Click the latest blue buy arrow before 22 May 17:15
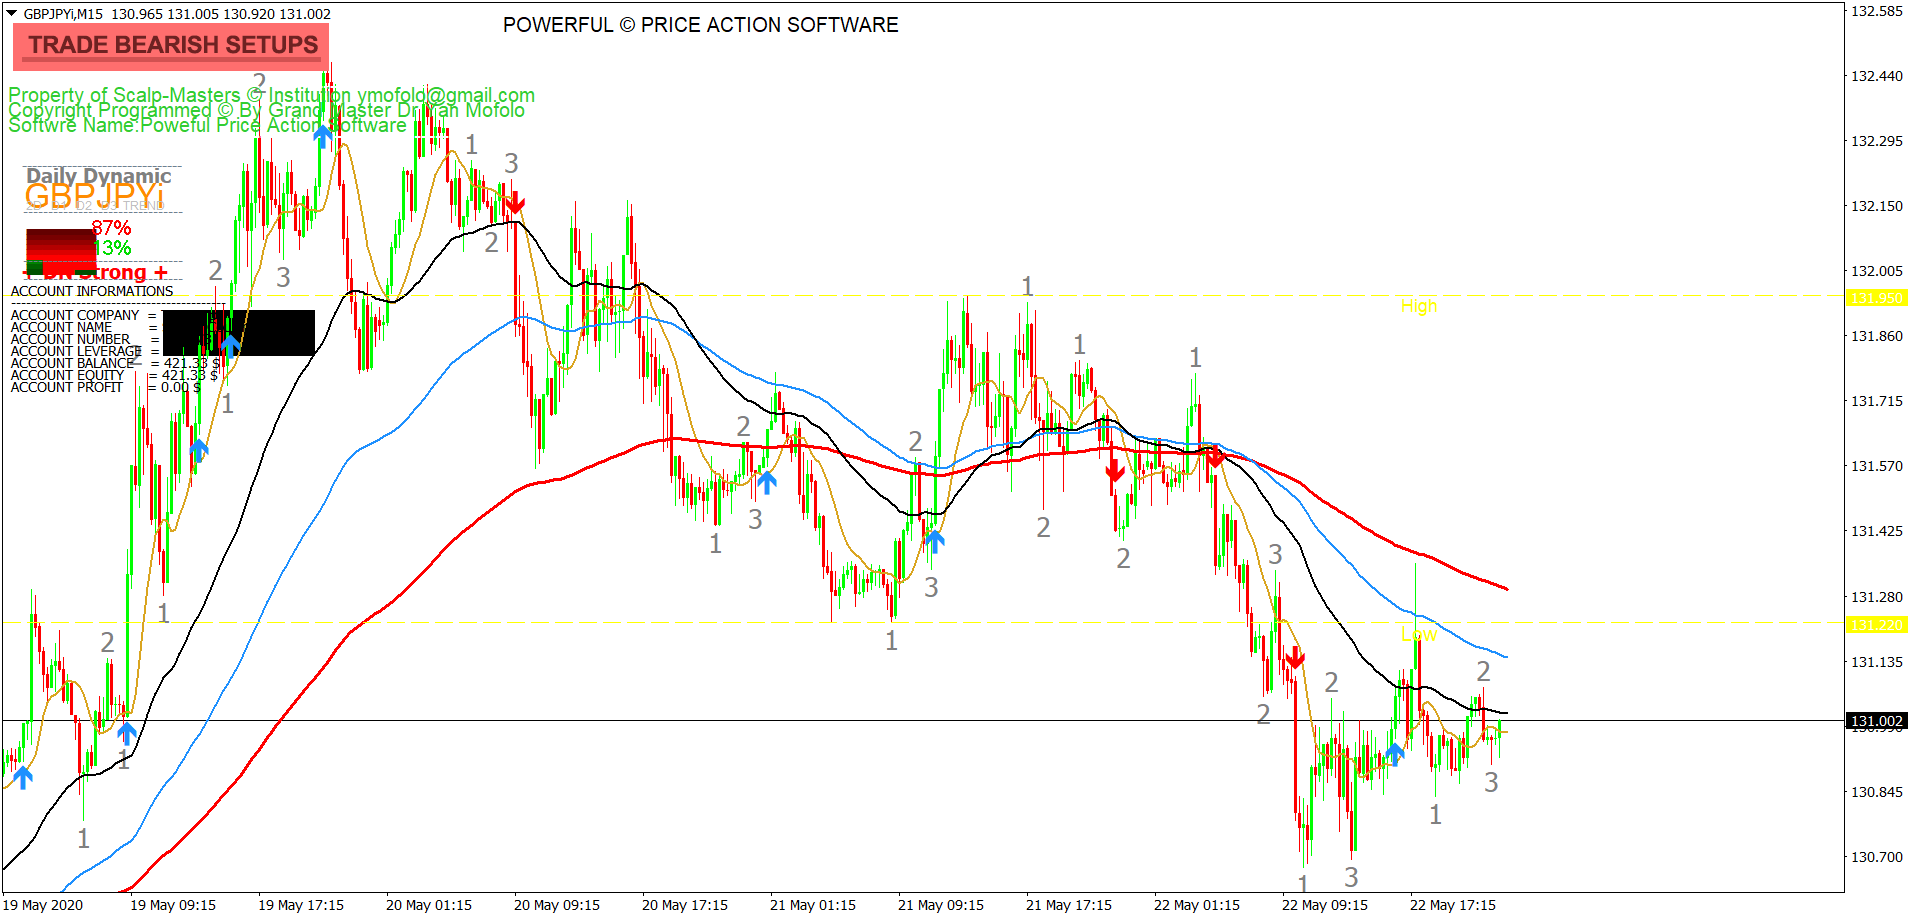1916x919 pixels. 1395,753
